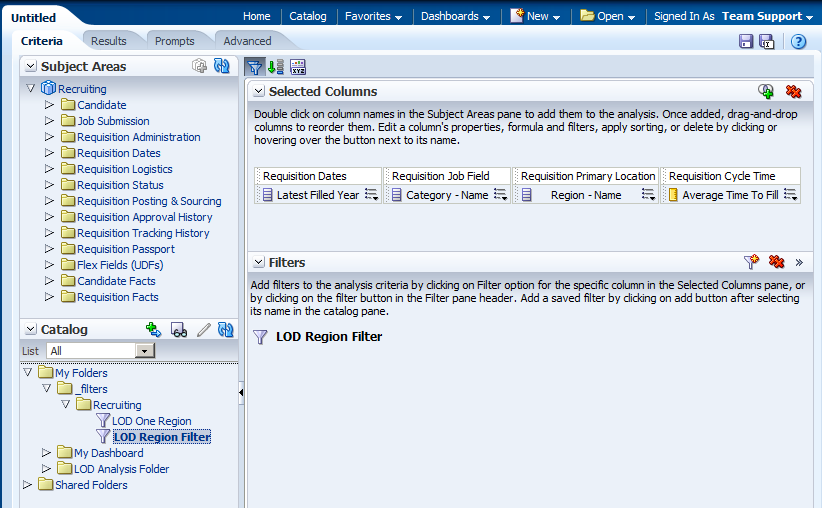Select Requisition Administration folder
The width and height of the screenshot is (822, 508).
[138, 137]
